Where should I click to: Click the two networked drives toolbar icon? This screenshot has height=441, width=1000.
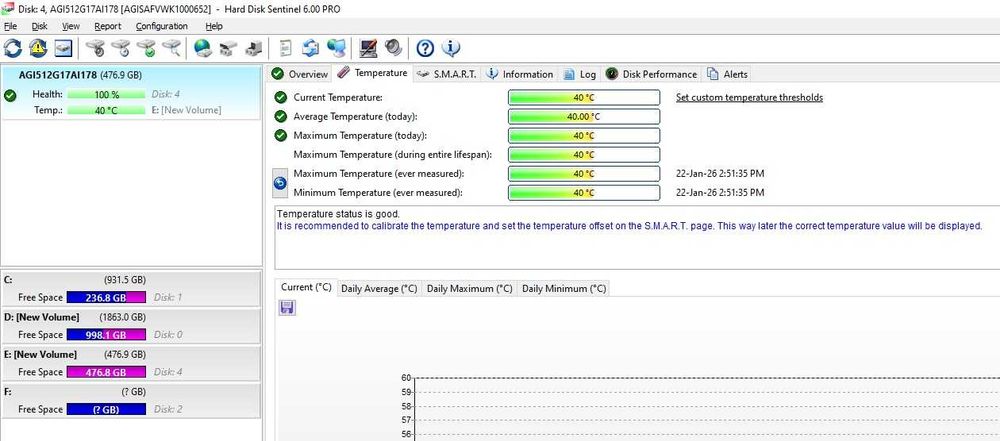228,48
